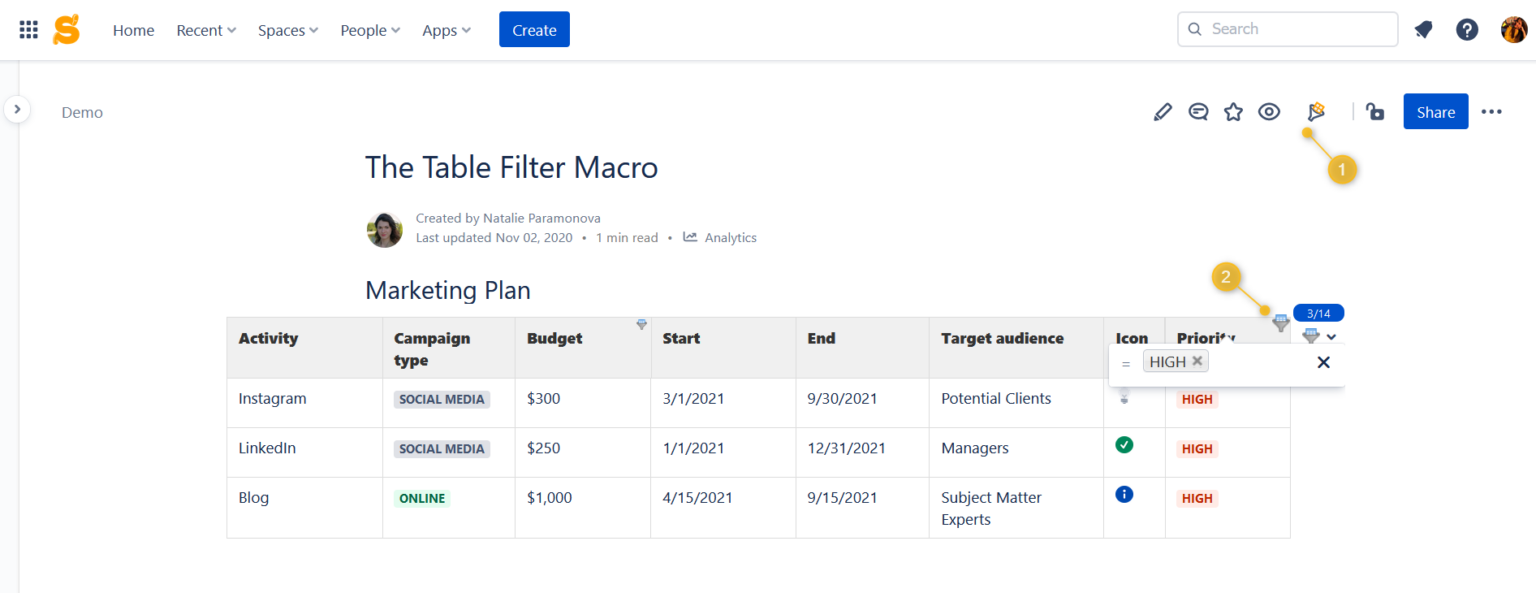Click the edit pencil icon

click(1162, 112)
